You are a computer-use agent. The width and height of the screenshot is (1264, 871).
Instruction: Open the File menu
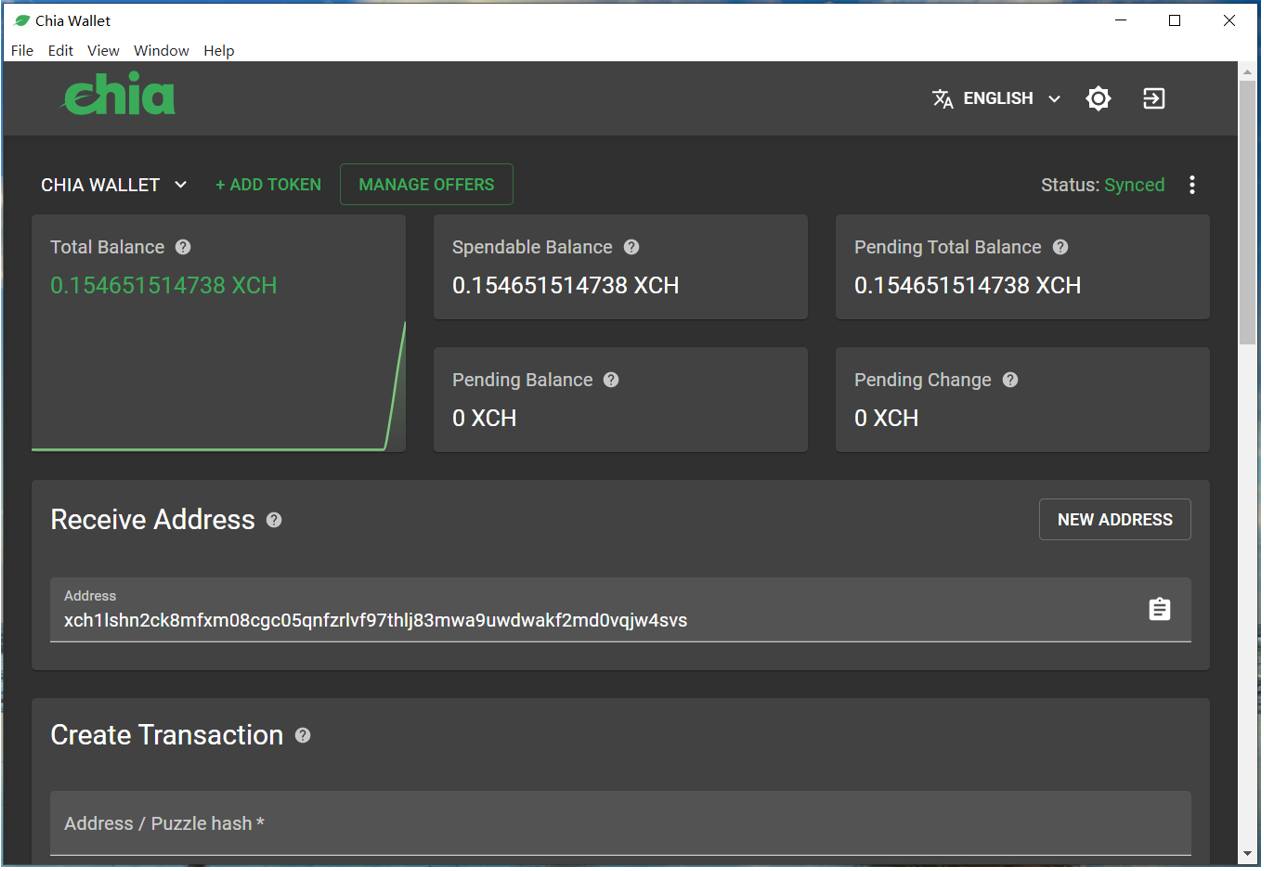(x=22, y=50)
